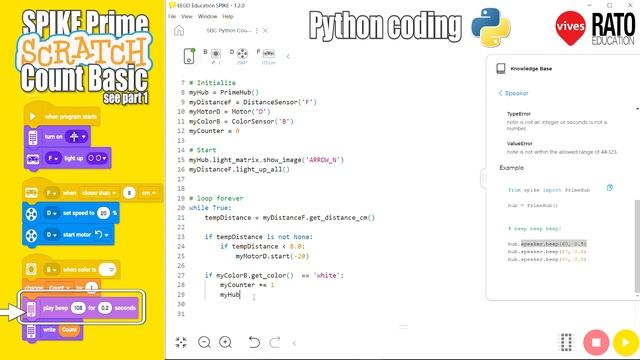
Task: Click the myColorB.get_color() == 'white' line
Action: pos(274,275)
